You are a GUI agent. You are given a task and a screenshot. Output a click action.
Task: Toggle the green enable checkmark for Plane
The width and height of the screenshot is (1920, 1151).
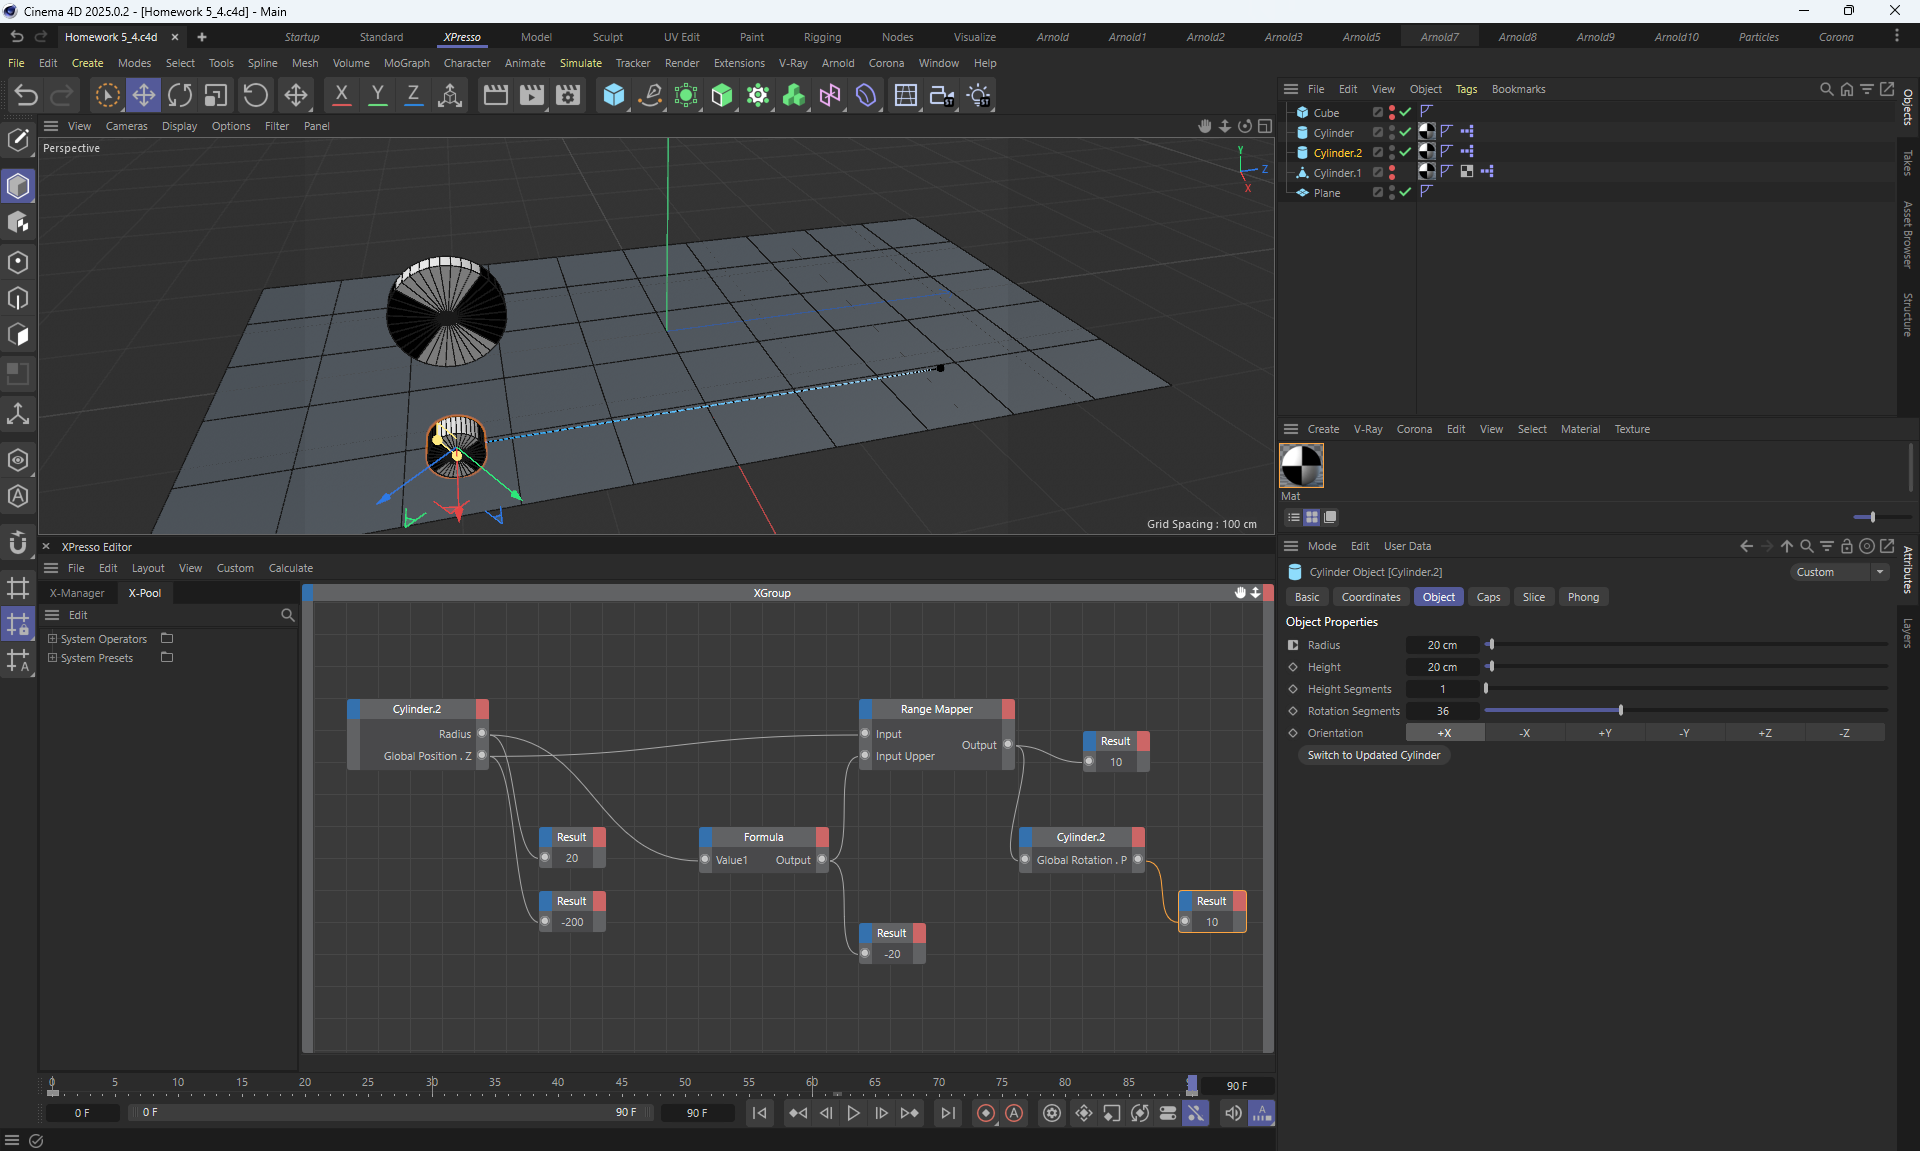[1405, 192]
